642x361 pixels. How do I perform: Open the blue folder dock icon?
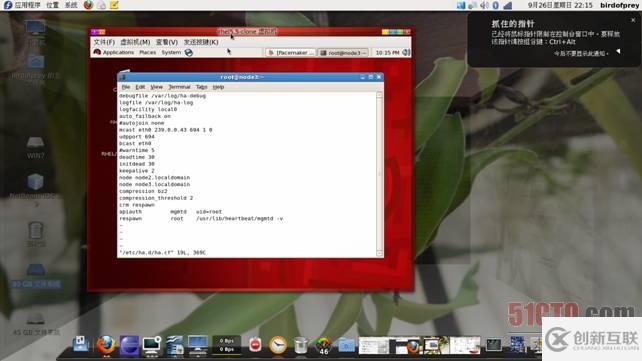tap(346, 345)
